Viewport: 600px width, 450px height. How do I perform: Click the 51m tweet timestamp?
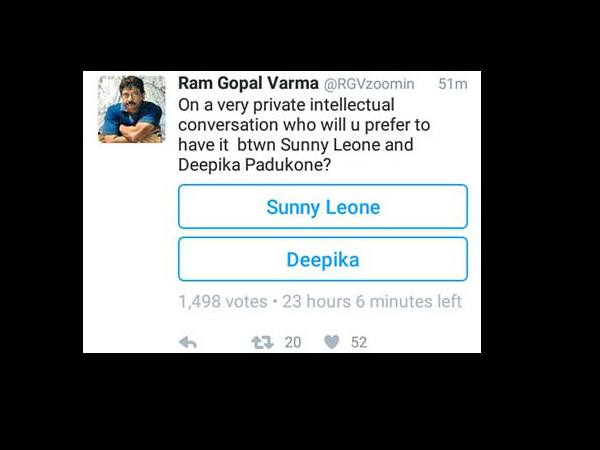(x=452, y=85)
